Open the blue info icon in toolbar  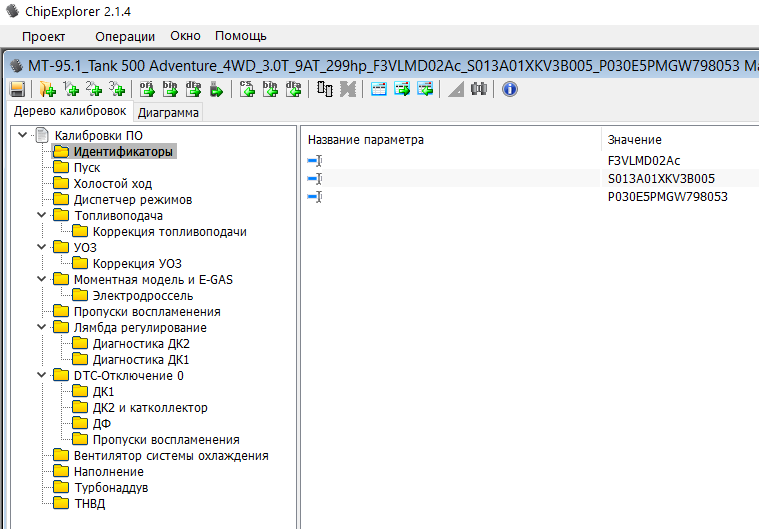tap(509, 89)
